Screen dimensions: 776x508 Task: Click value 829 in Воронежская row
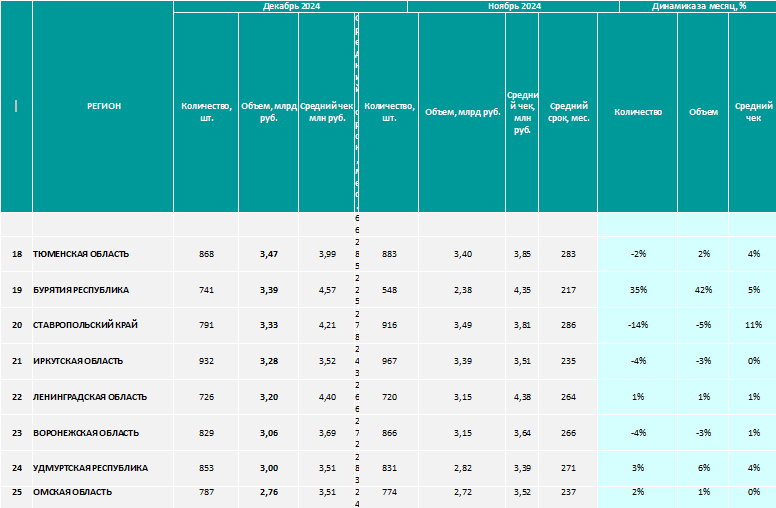pos(206,433)
